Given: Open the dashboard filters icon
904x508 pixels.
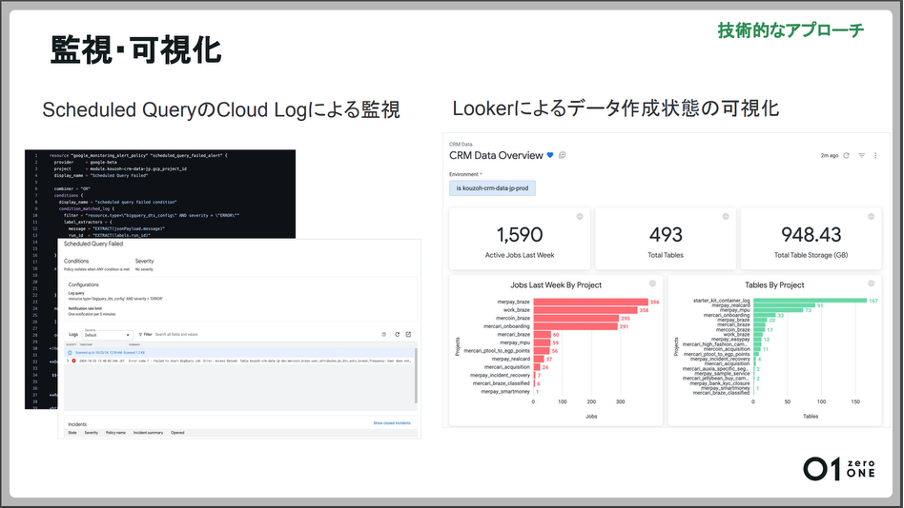Looking at the screenshot, I should pyautogui.click(x=861, y=156).
